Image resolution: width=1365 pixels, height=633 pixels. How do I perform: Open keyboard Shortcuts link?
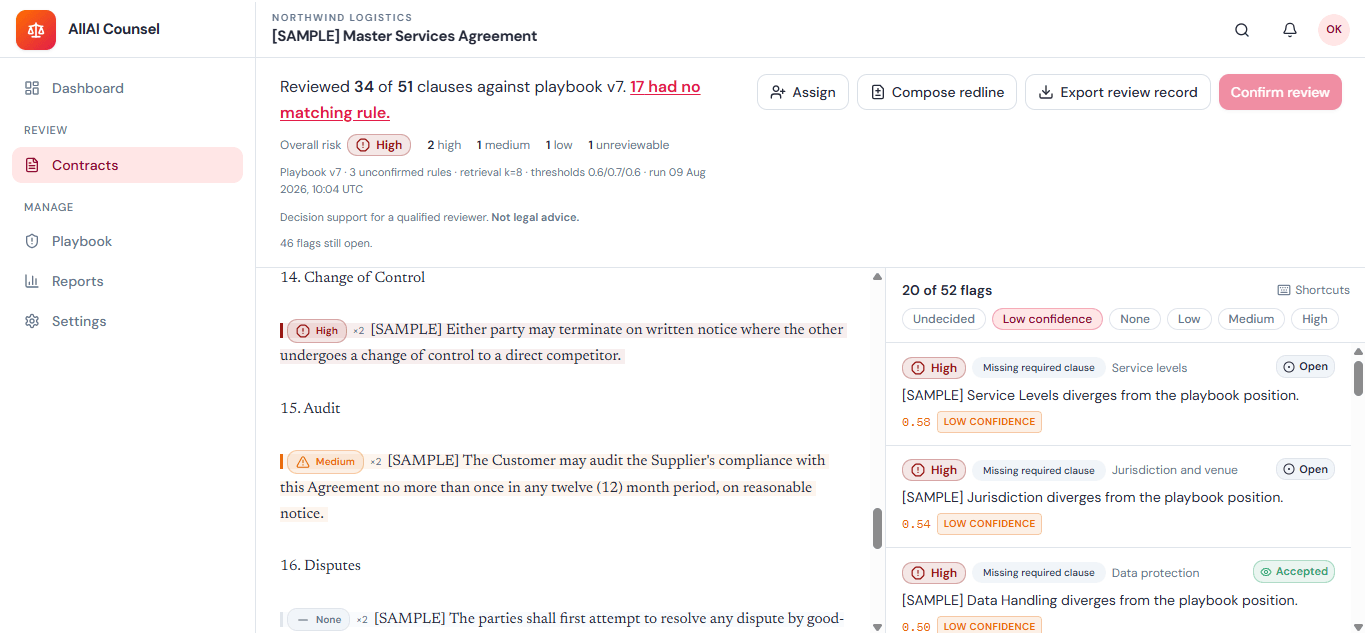pyautogui.click(x=1313, y=290)
